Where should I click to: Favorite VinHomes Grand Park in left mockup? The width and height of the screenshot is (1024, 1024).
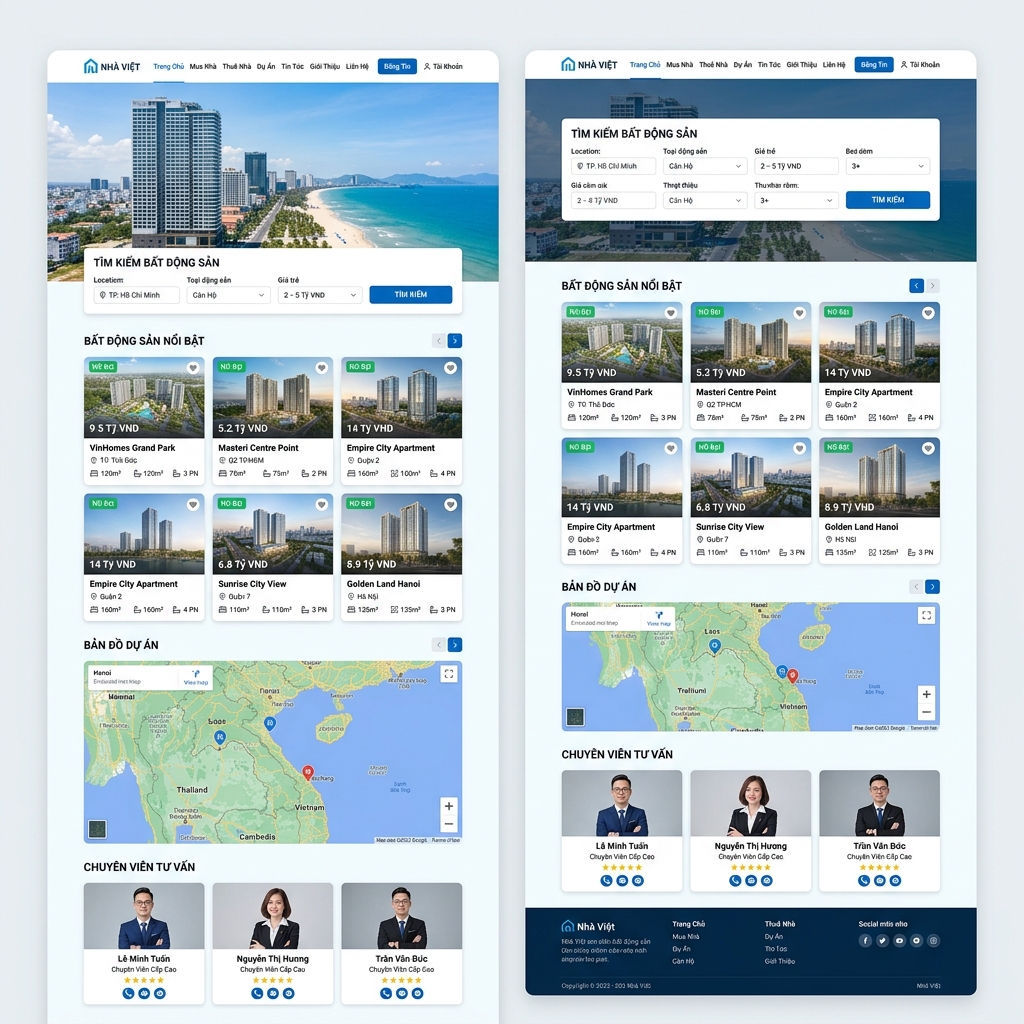coord(193,368)
